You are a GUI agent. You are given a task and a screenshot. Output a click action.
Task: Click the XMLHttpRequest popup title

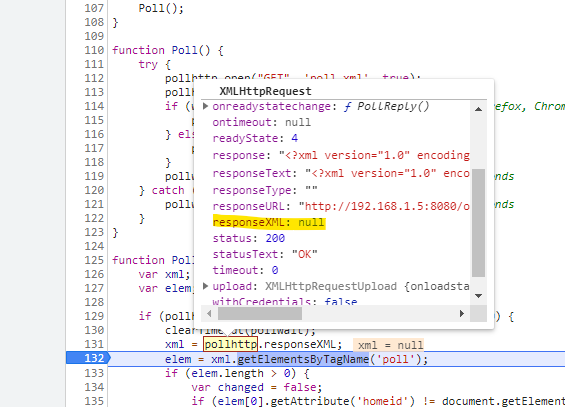tap(265, 91)
